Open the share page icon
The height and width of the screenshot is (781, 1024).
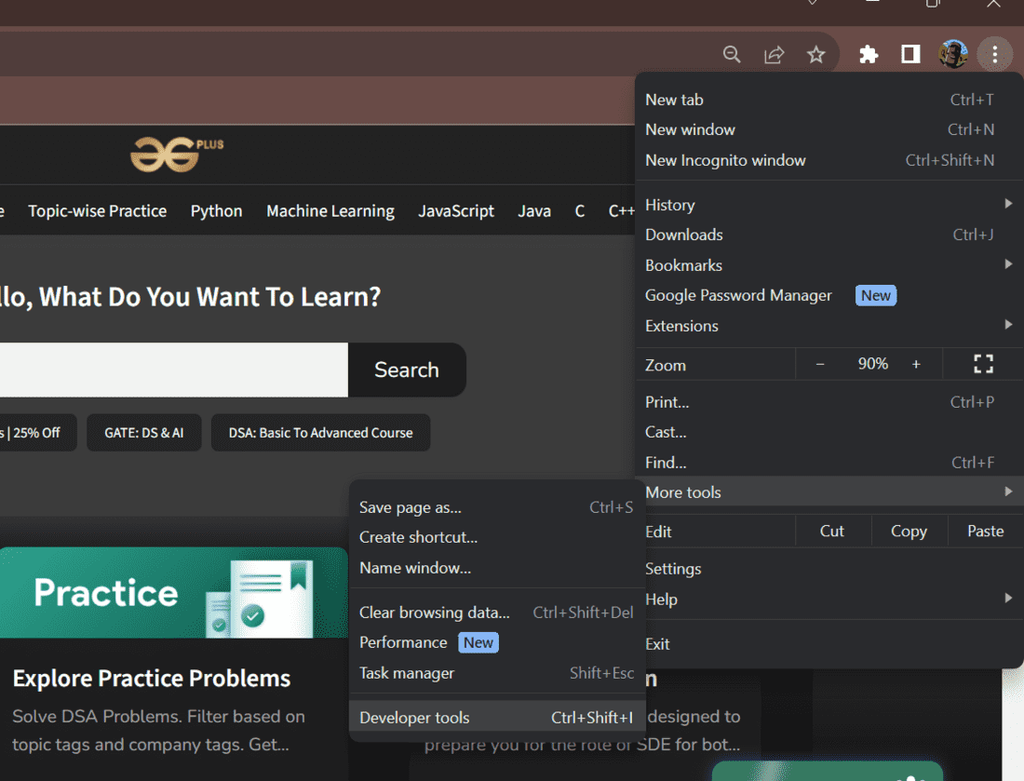tap(773, 54)
